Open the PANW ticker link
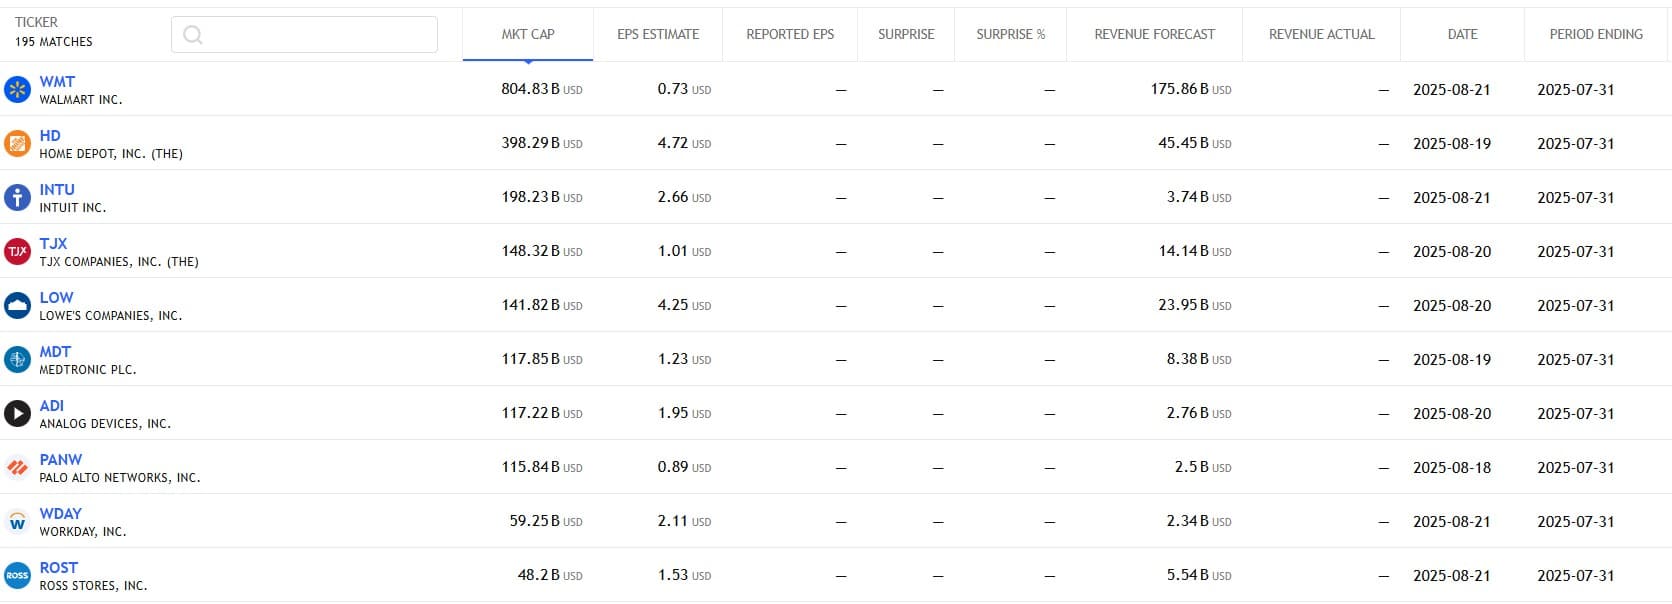Screen dimensions: 1672x604 point(61,460)
